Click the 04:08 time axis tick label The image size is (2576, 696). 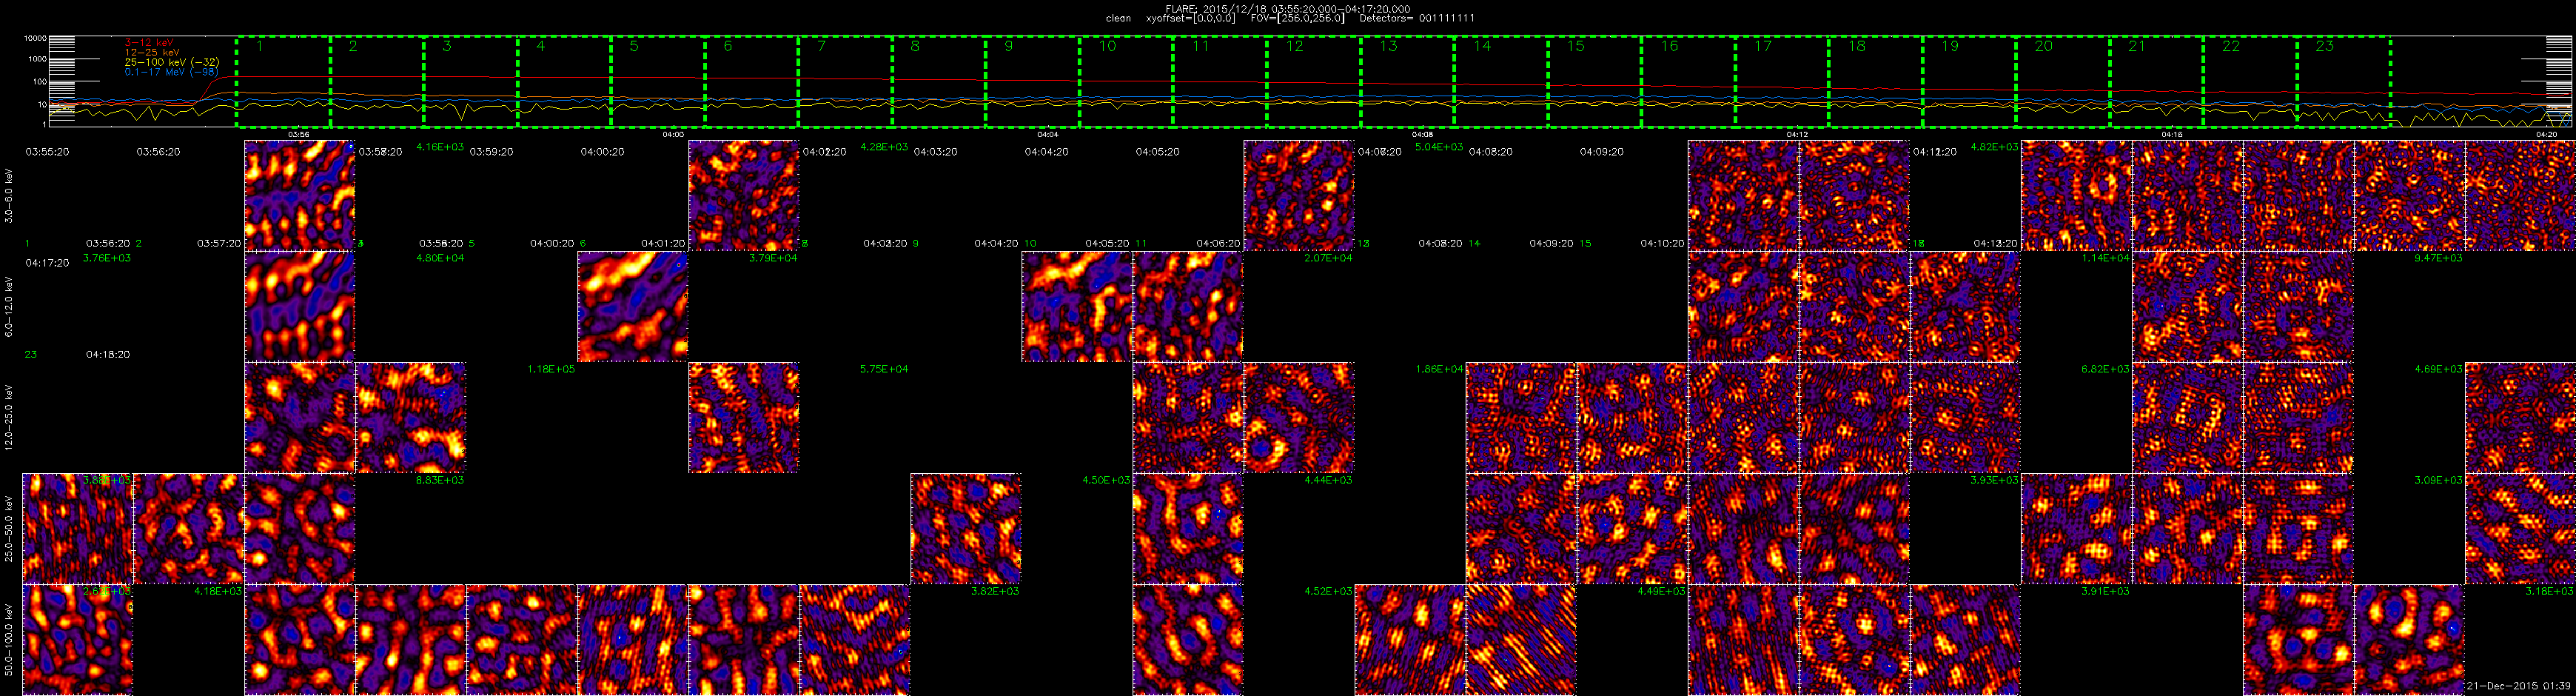[1422, 133]
